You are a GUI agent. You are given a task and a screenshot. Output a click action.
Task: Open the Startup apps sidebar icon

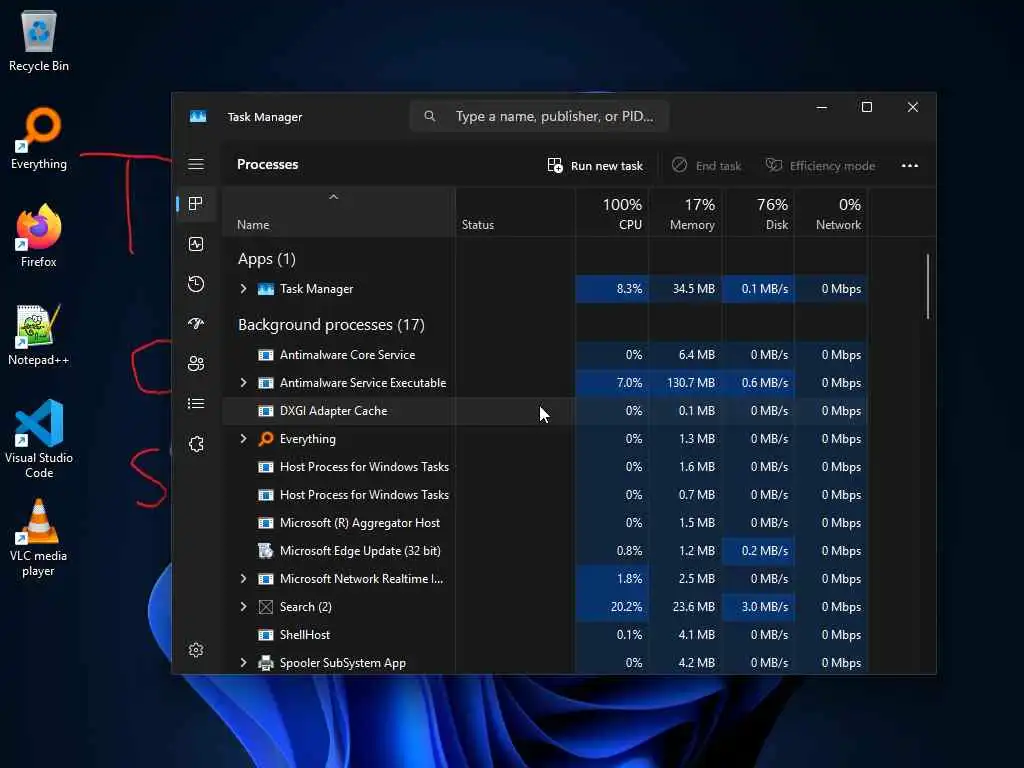(196, 323)
